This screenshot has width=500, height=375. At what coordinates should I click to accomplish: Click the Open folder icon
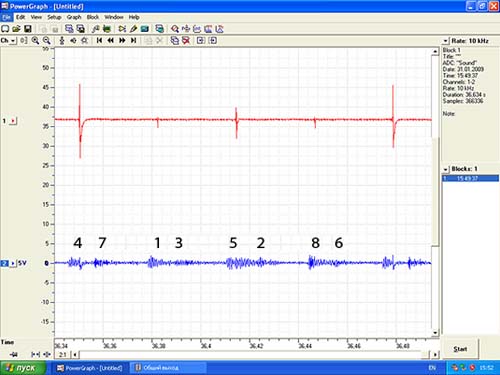coord(16,29)
